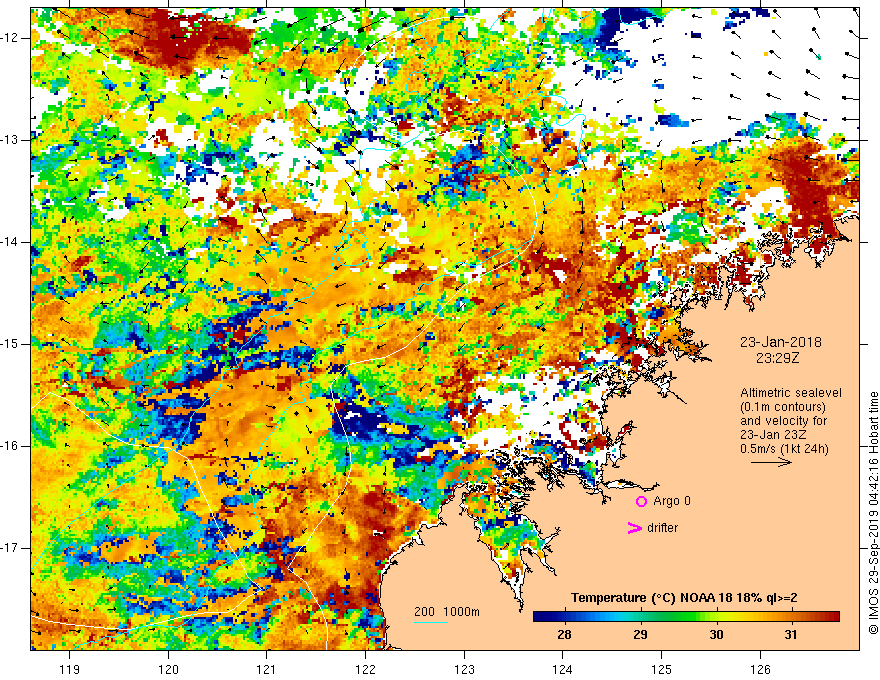Click the magenta Argo circle legend symbol
880x680 pixels.
tap(641, 501)
